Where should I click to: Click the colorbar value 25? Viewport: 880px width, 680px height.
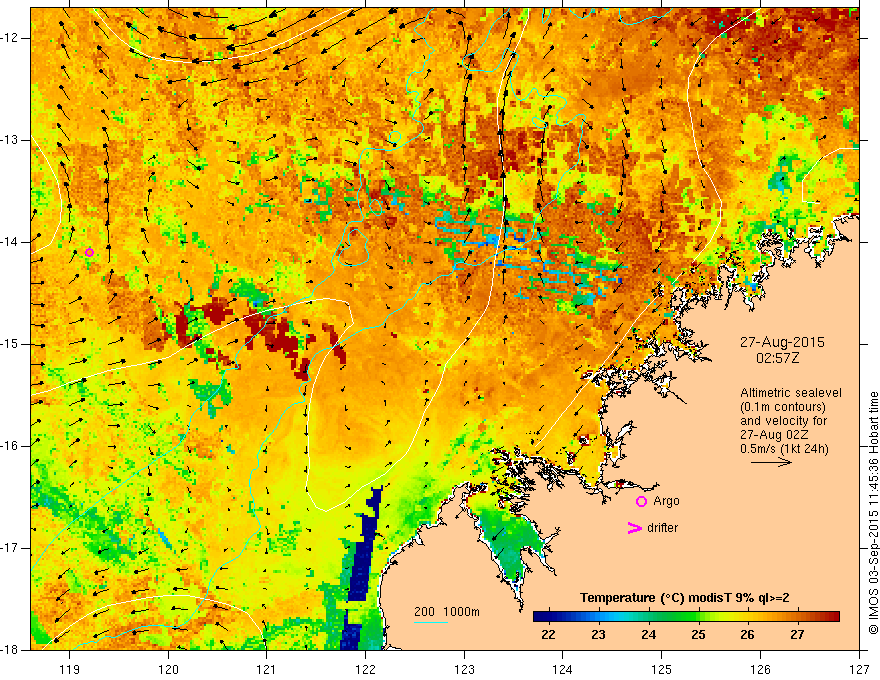(x=698, y=635)
